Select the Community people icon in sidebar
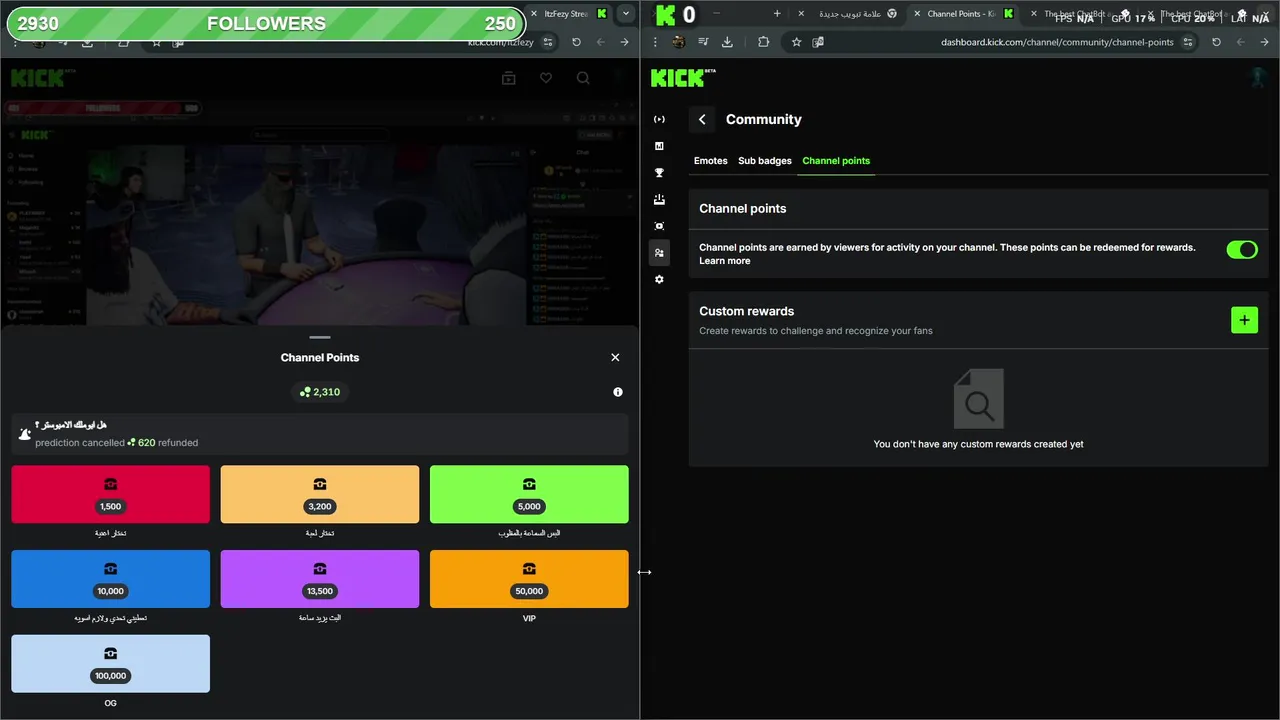1280x720 pixels. tap(659, 253)
